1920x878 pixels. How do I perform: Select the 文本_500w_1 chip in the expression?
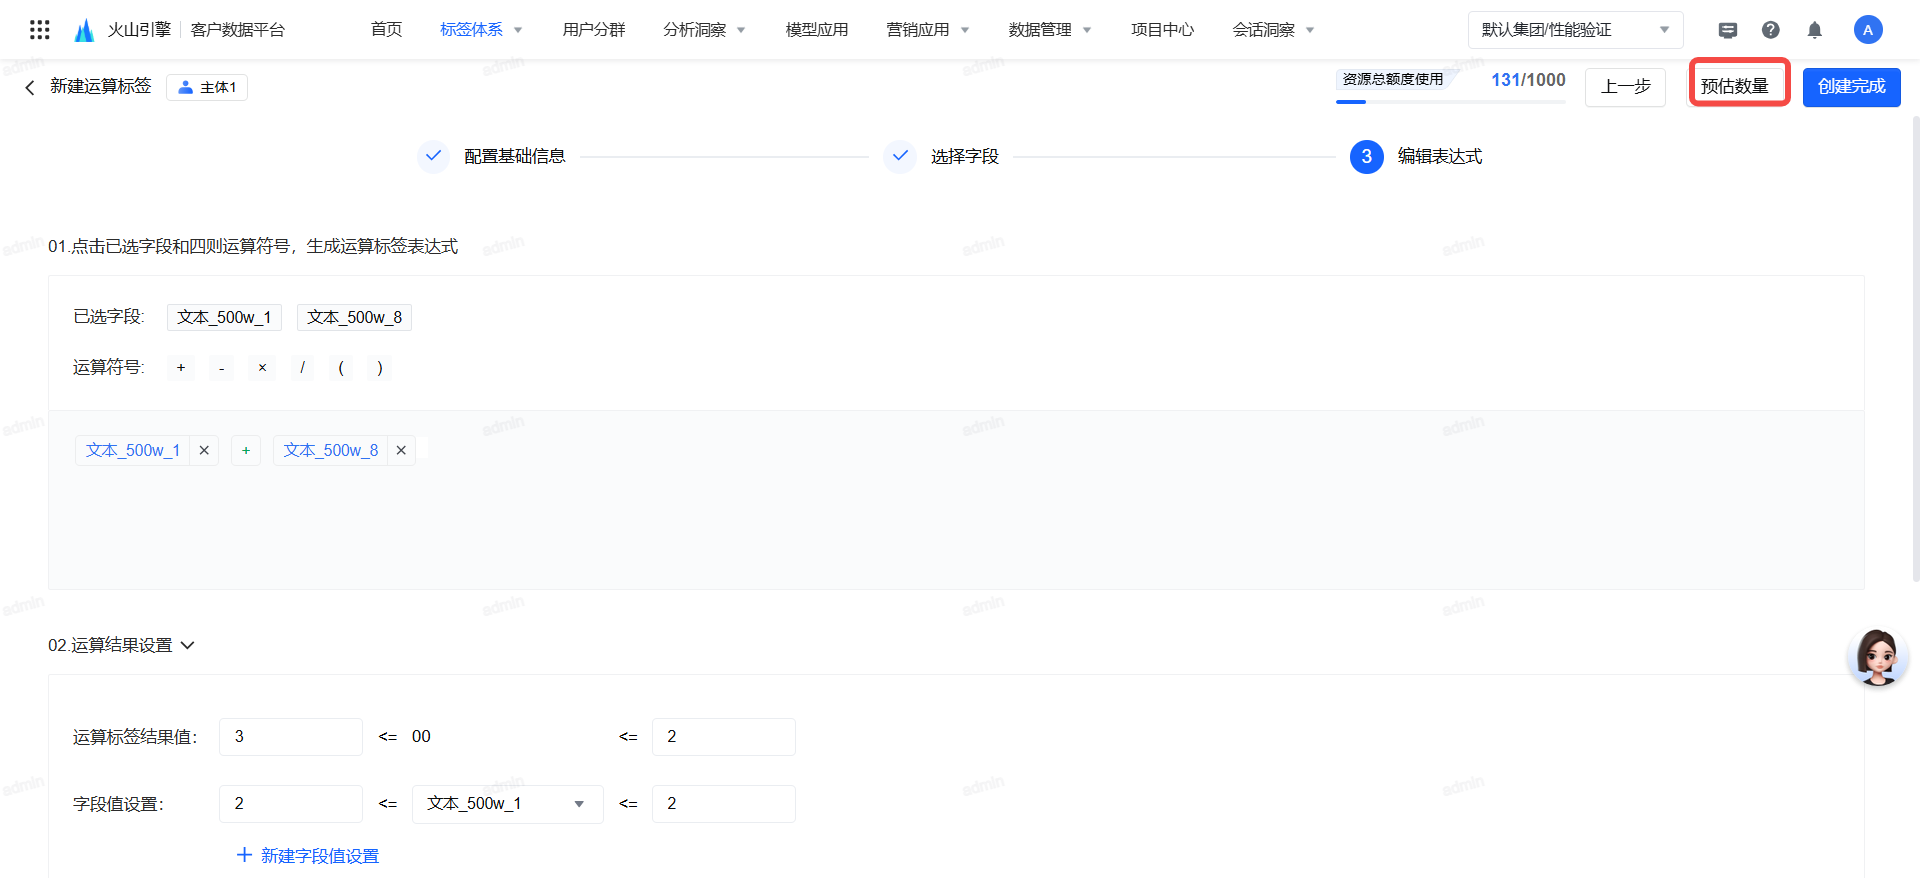tap(133, 451)
